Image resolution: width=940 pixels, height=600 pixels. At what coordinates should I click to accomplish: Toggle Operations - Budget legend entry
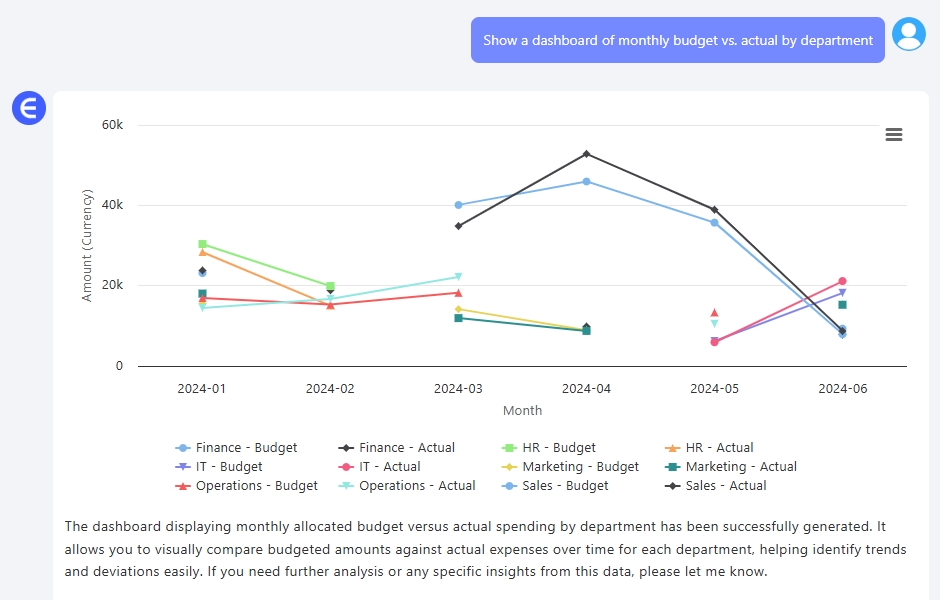click(x=246, y=486)
